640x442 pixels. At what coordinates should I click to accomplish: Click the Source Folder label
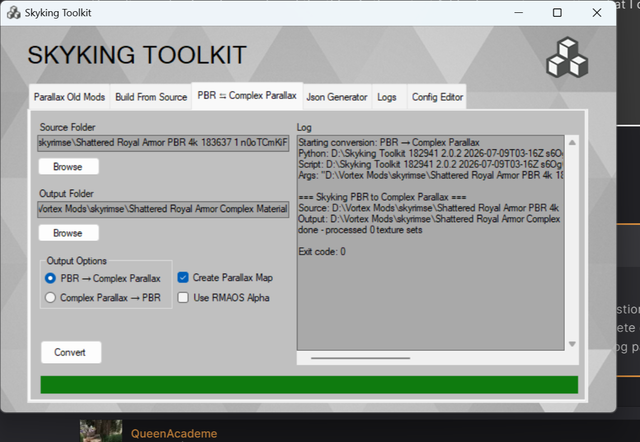68,127
